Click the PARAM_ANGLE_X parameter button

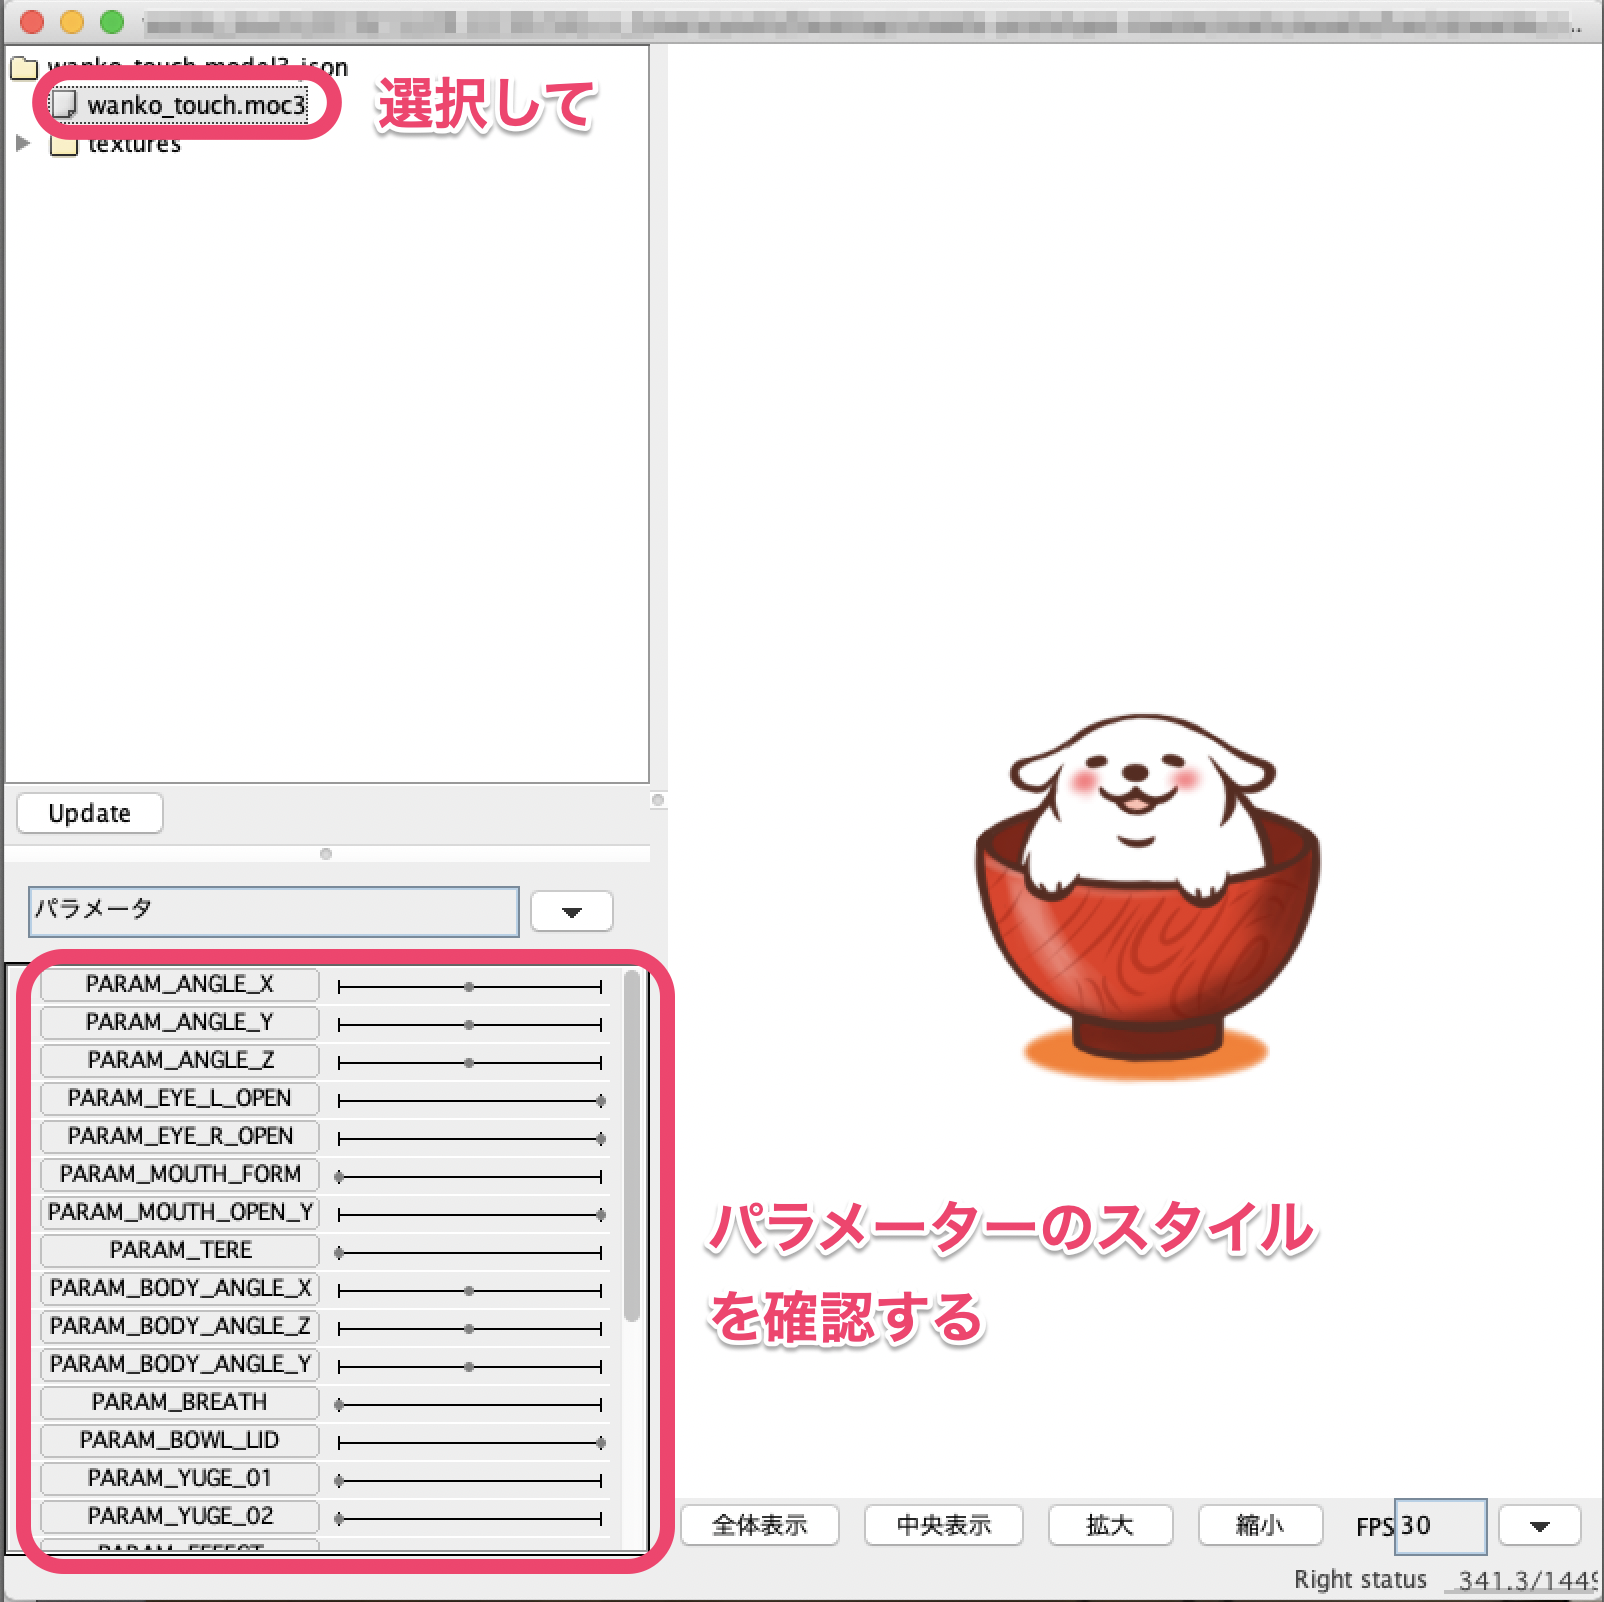(179, 984)
